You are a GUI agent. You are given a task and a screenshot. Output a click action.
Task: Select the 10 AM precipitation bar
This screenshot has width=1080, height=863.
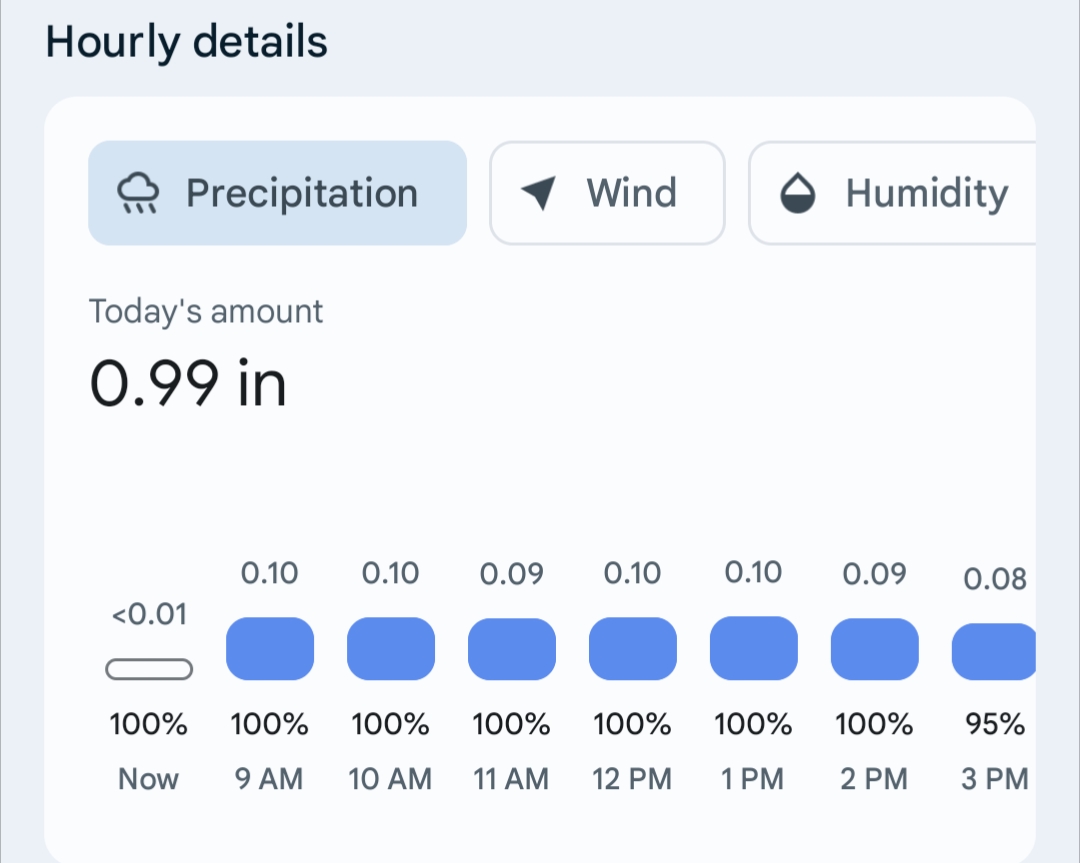pos(391,649)
